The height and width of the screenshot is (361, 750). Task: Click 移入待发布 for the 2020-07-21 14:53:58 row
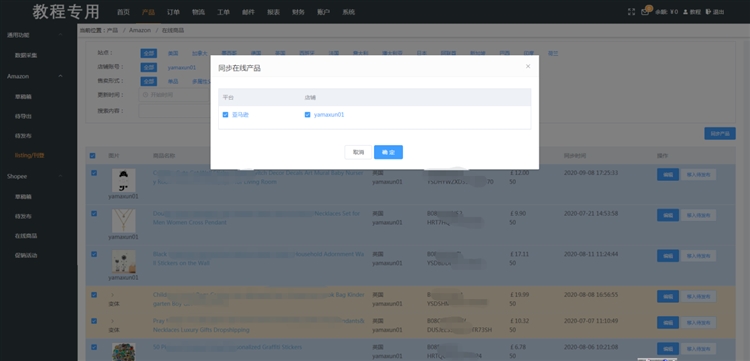(x=698, y=215)
